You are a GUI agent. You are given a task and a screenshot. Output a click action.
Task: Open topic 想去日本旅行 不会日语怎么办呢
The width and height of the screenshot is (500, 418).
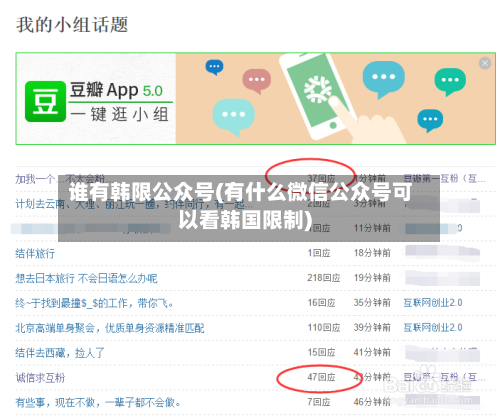tap(86, 278)
